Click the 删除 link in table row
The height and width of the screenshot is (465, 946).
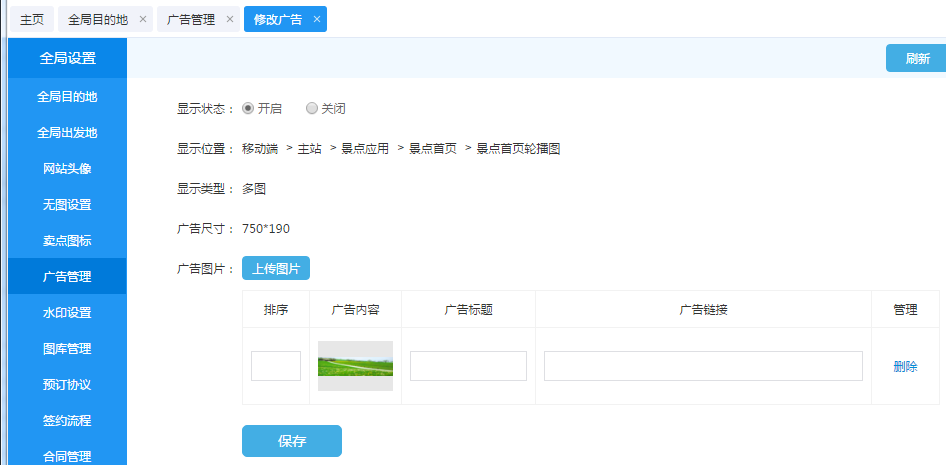(x=905, y=367)
